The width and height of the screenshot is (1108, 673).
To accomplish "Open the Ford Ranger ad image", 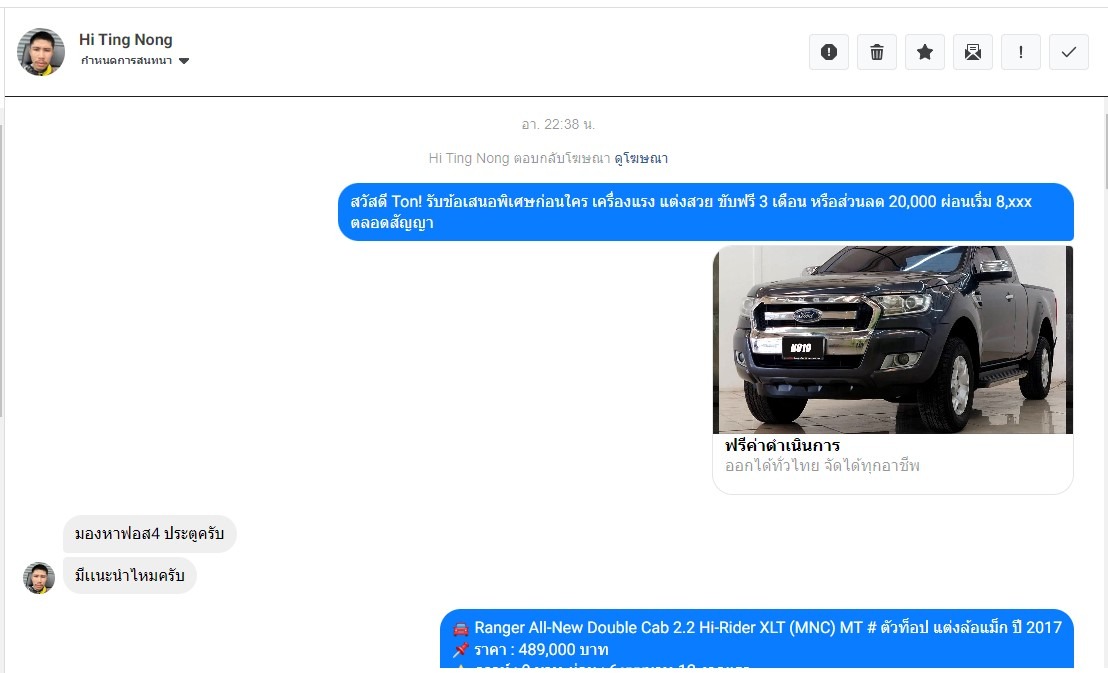I will (892, 339).
